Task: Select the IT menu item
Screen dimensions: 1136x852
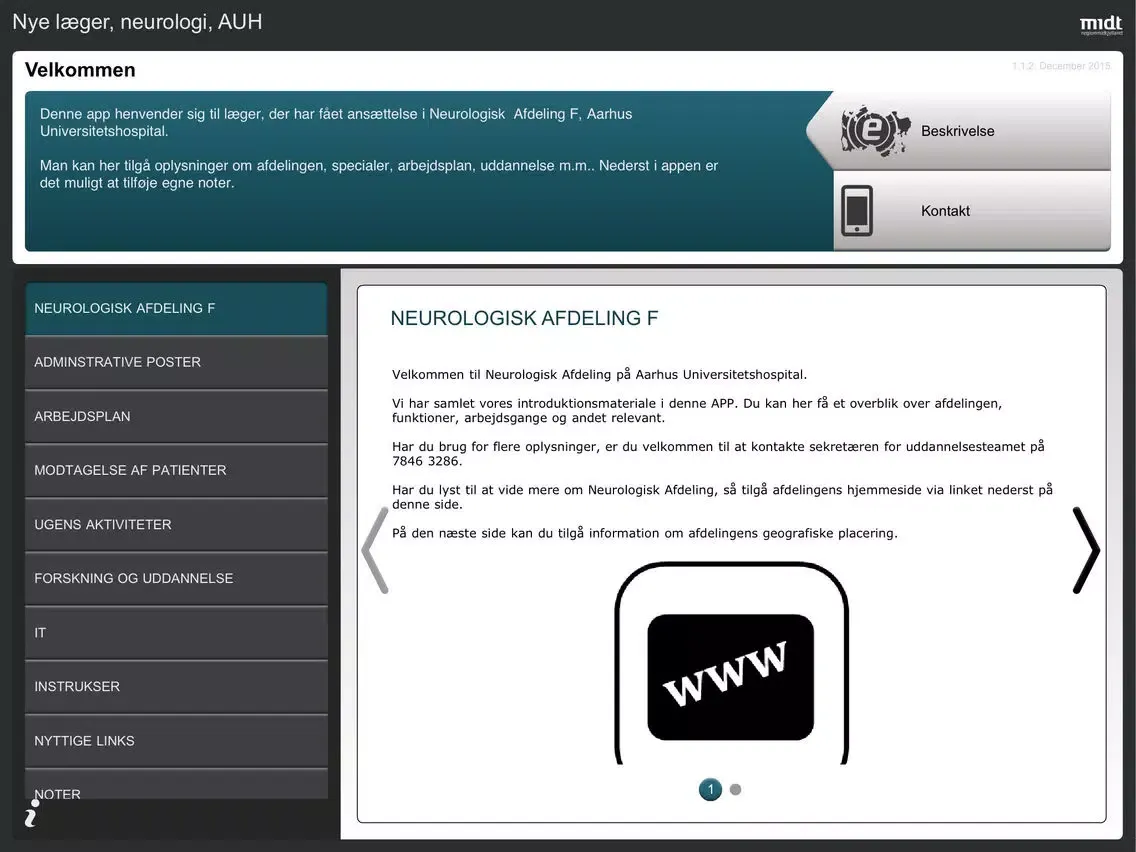Action: [x=176, y=632]
